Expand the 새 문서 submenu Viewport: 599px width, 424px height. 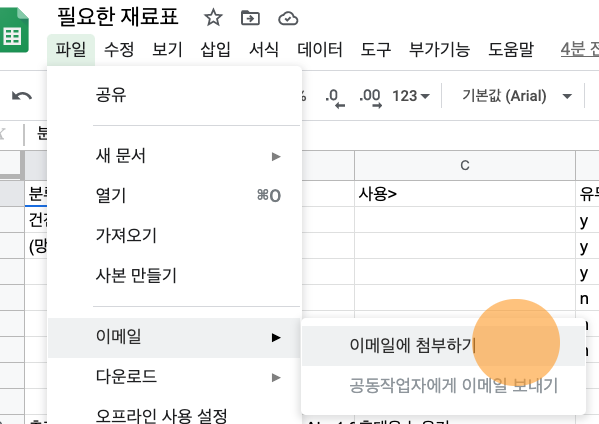click(175, 156)
